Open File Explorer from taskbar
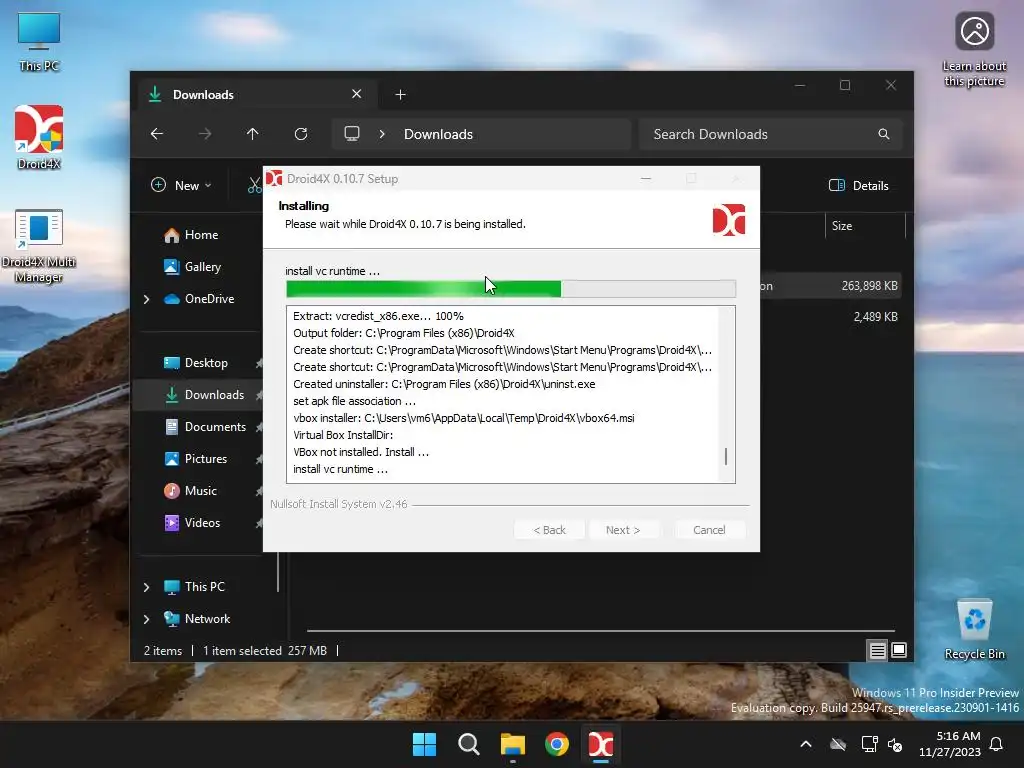1024x768 pixels. tap(513, 744)
